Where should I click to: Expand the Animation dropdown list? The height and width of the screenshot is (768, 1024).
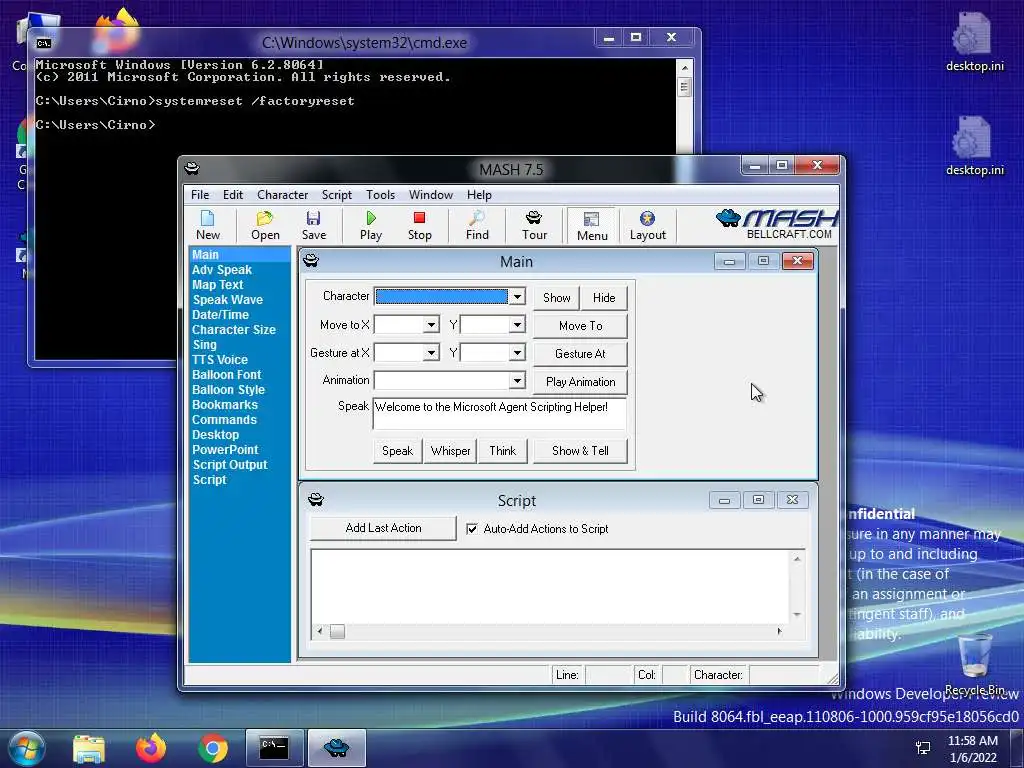tap(517, 380)
